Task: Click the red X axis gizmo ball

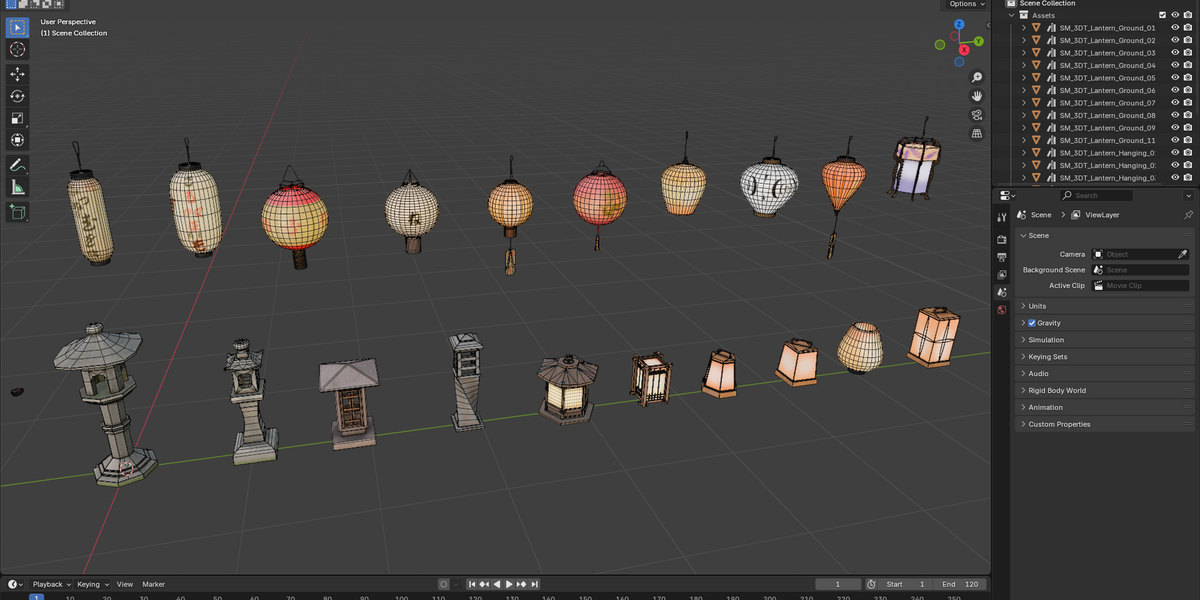Action: [964, 49]
